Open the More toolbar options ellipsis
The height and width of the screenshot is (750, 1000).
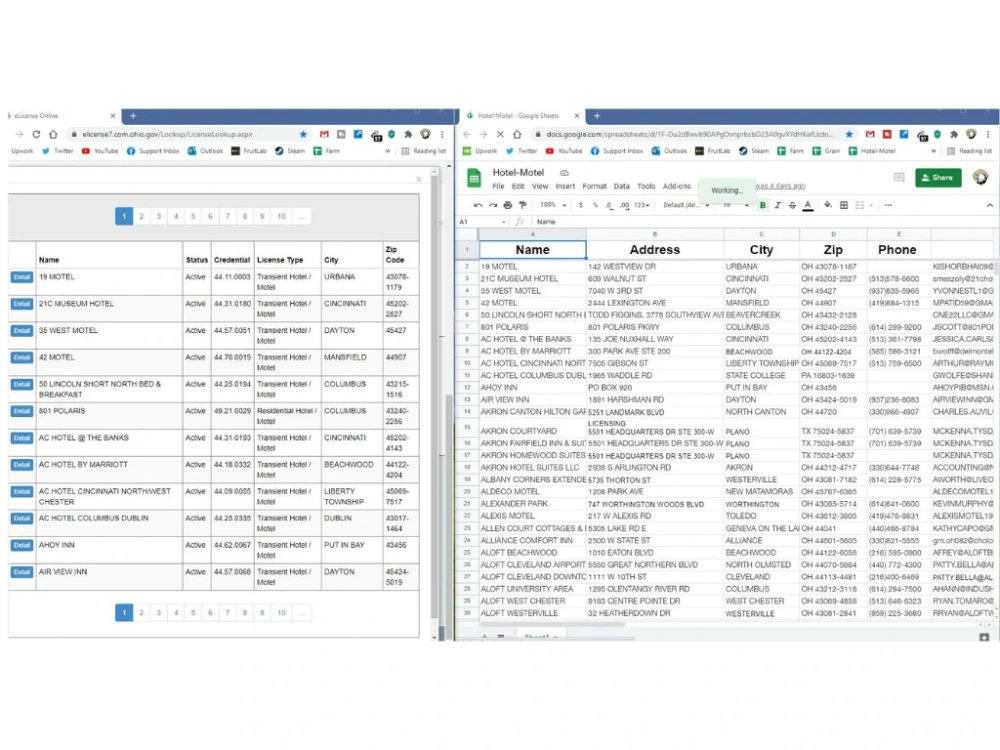pyautogui.click(x=888, y=205)
